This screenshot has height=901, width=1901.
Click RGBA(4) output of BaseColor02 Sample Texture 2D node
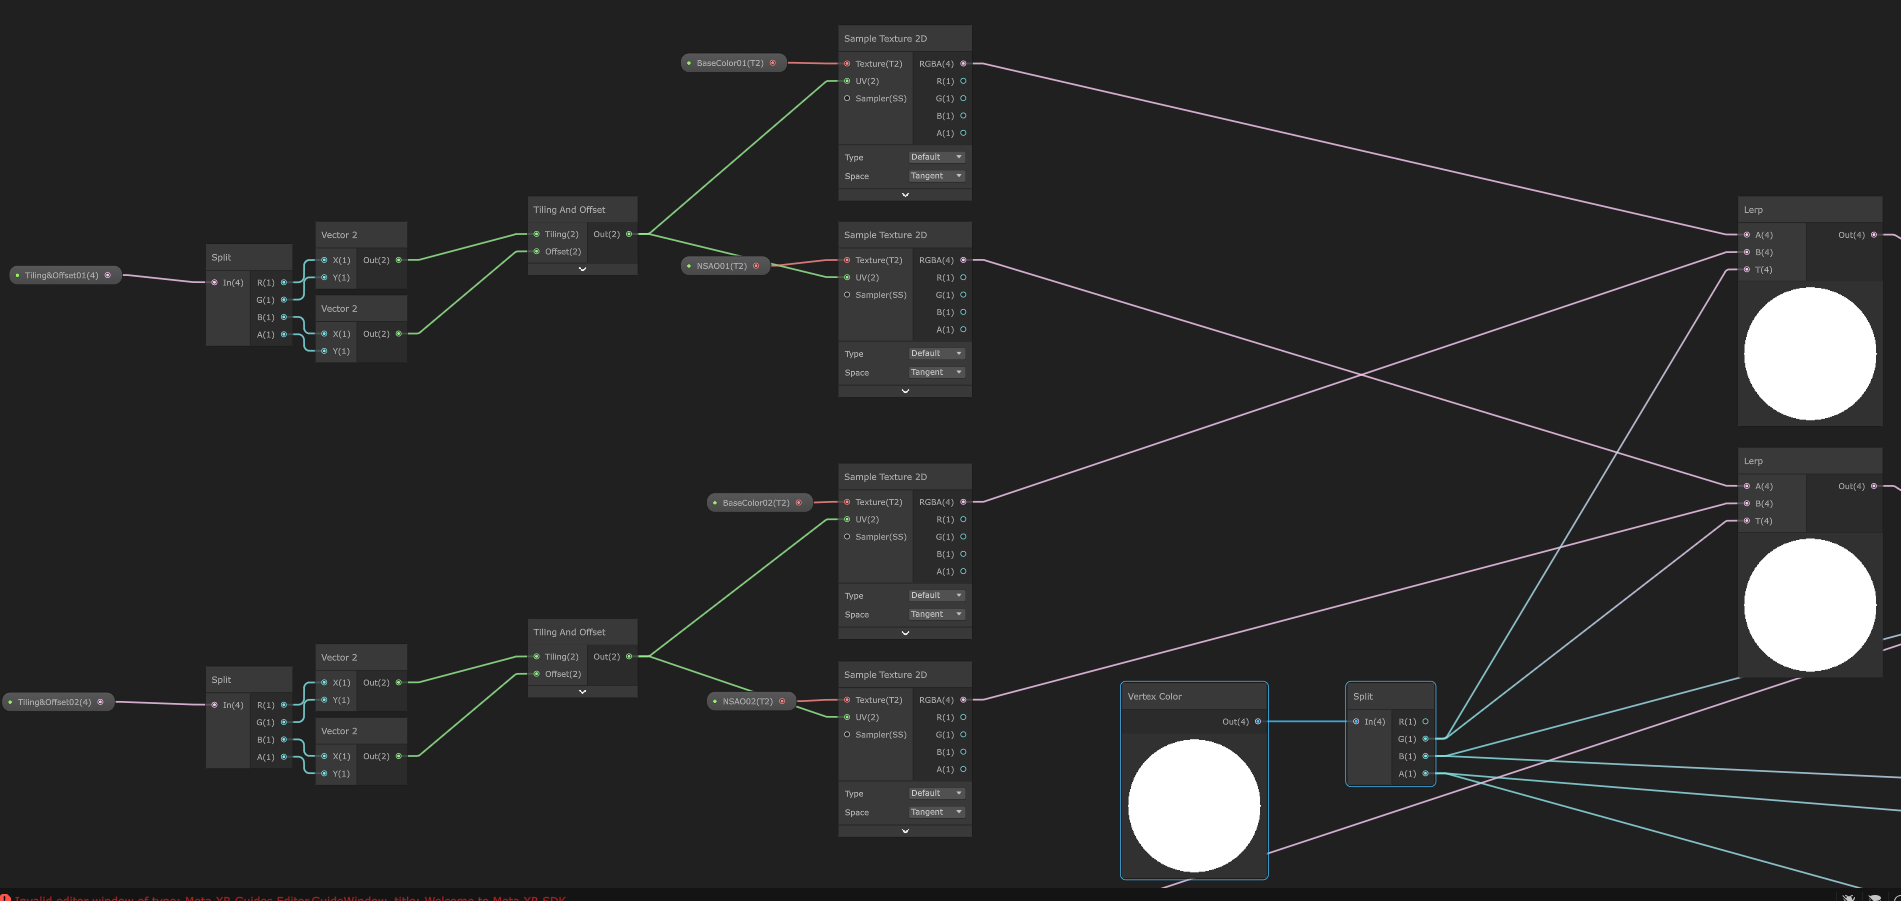tap(963, 502)
